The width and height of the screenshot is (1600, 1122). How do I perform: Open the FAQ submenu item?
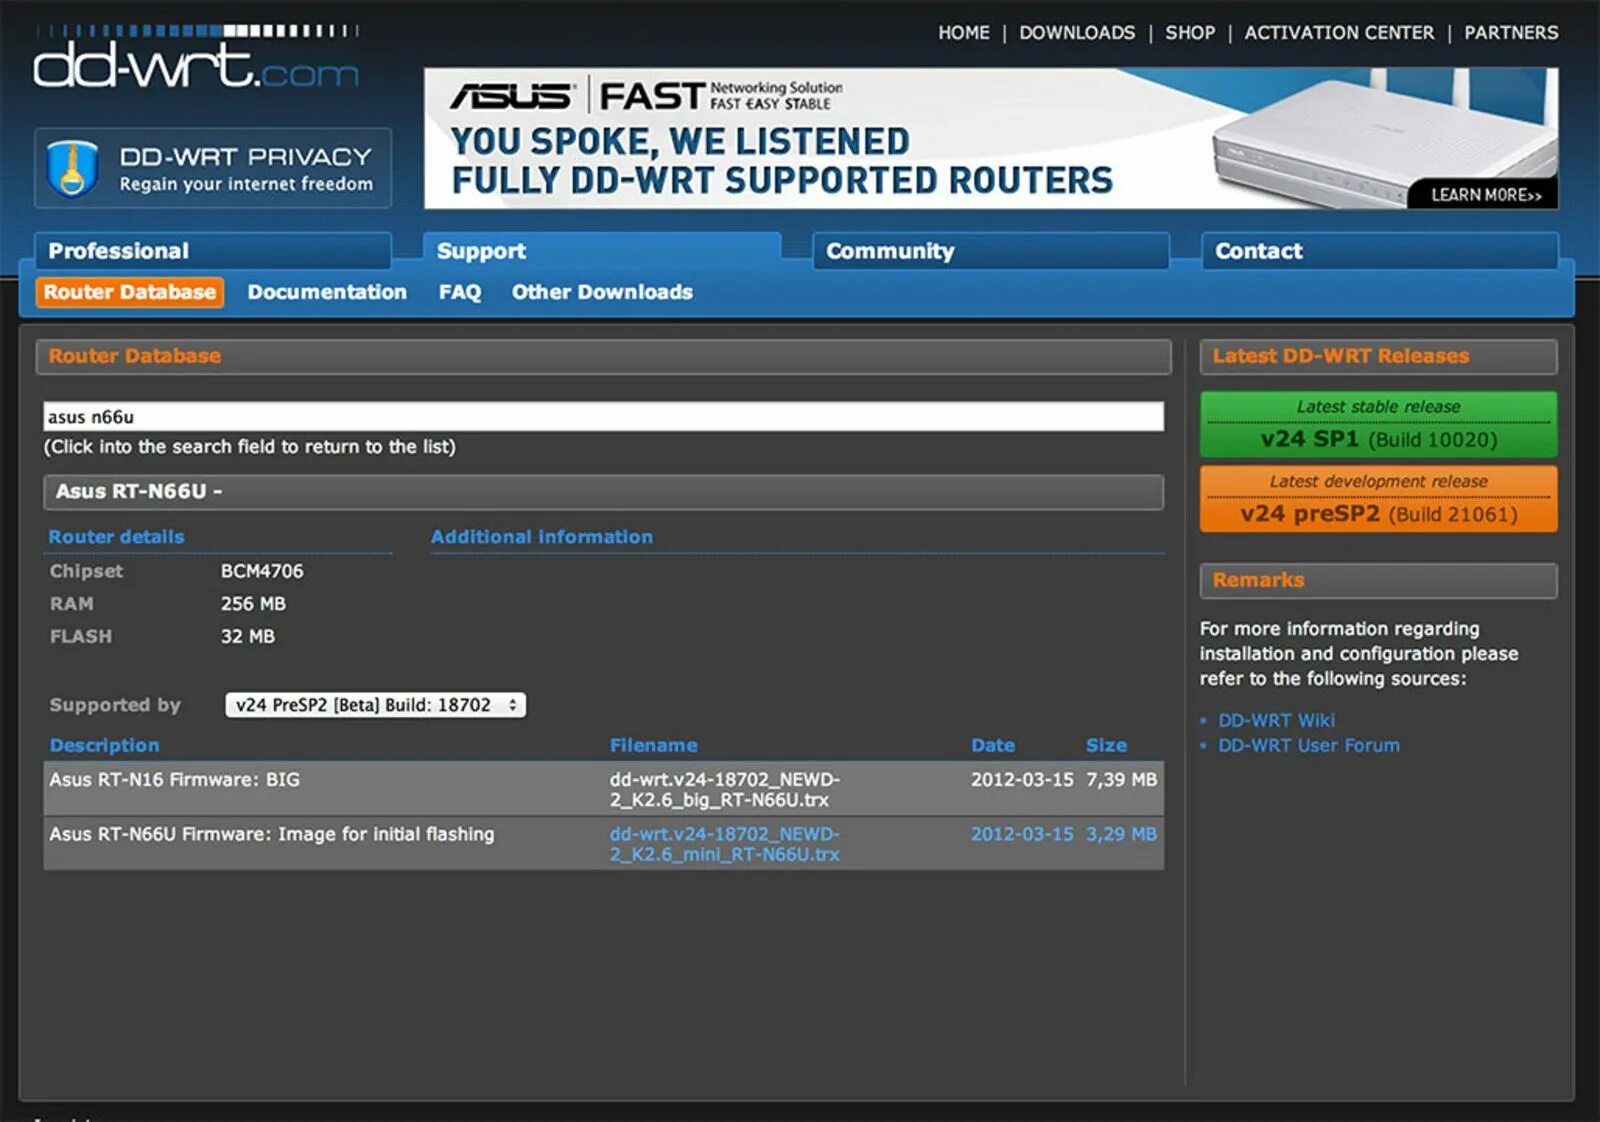coord(460,292)
